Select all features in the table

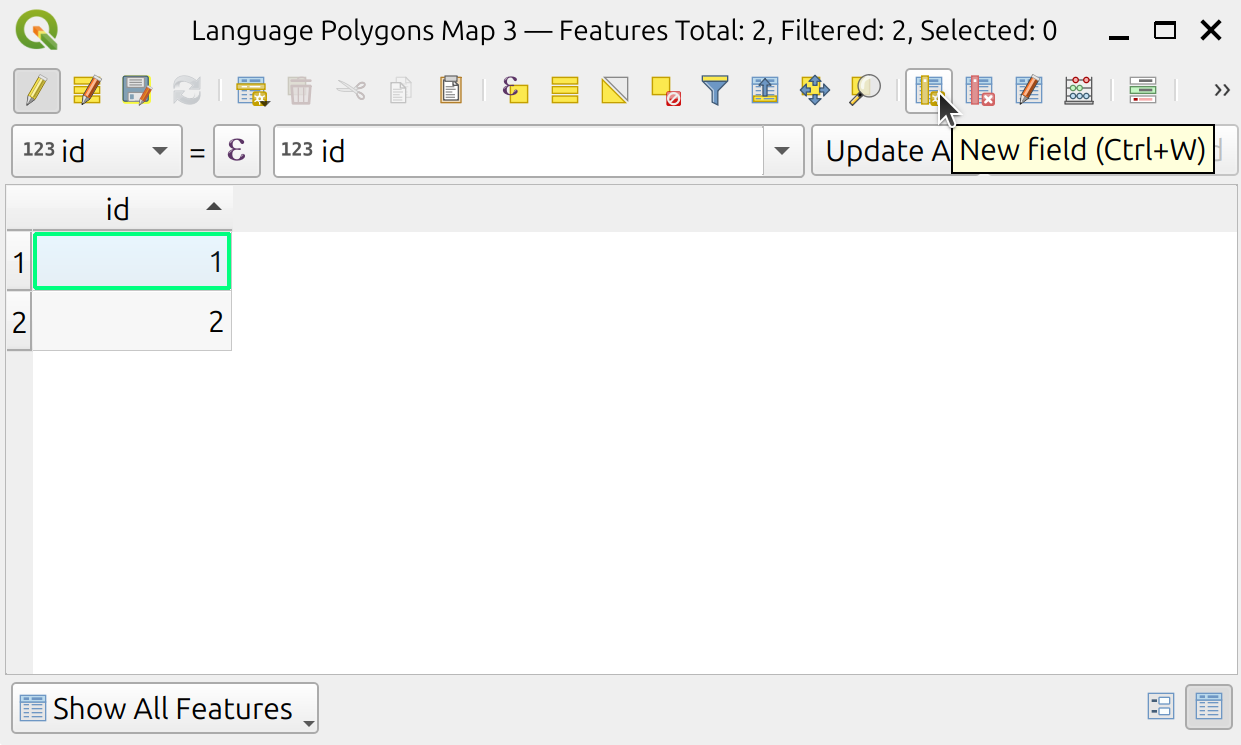pos(565,91)
